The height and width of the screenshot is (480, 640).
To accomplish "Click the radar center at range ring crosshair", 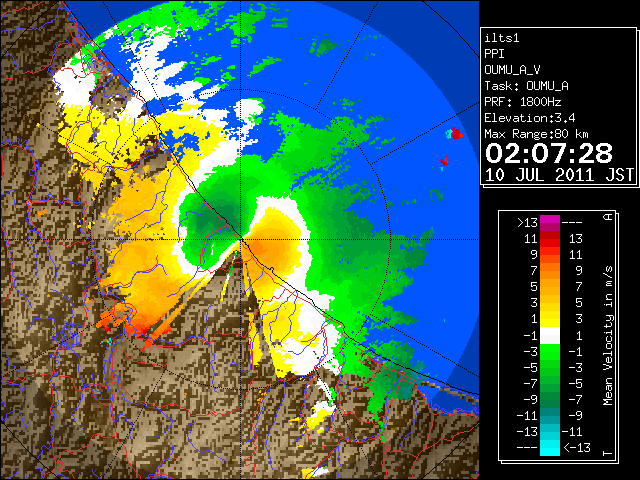I will pyautogui.click(x=240, y=239).
